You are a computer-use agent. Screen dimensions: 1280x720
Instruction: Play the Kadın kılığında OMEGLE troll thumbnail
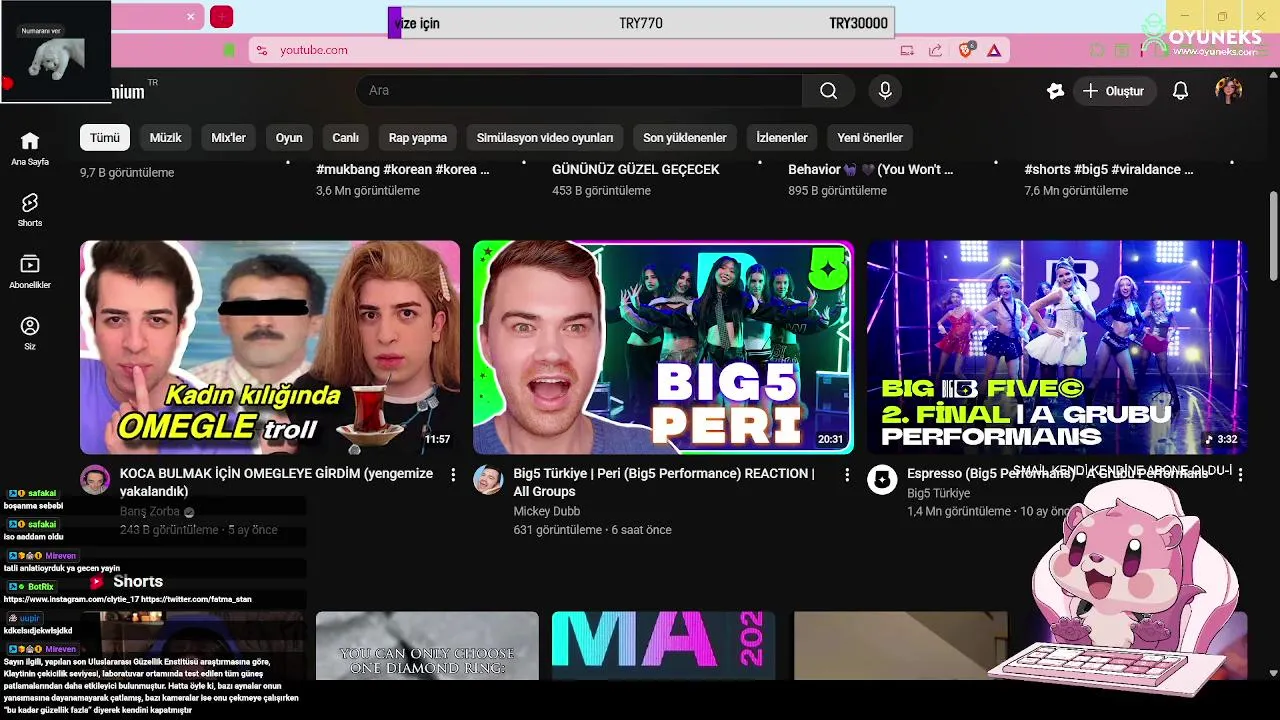tap(270, 347)
